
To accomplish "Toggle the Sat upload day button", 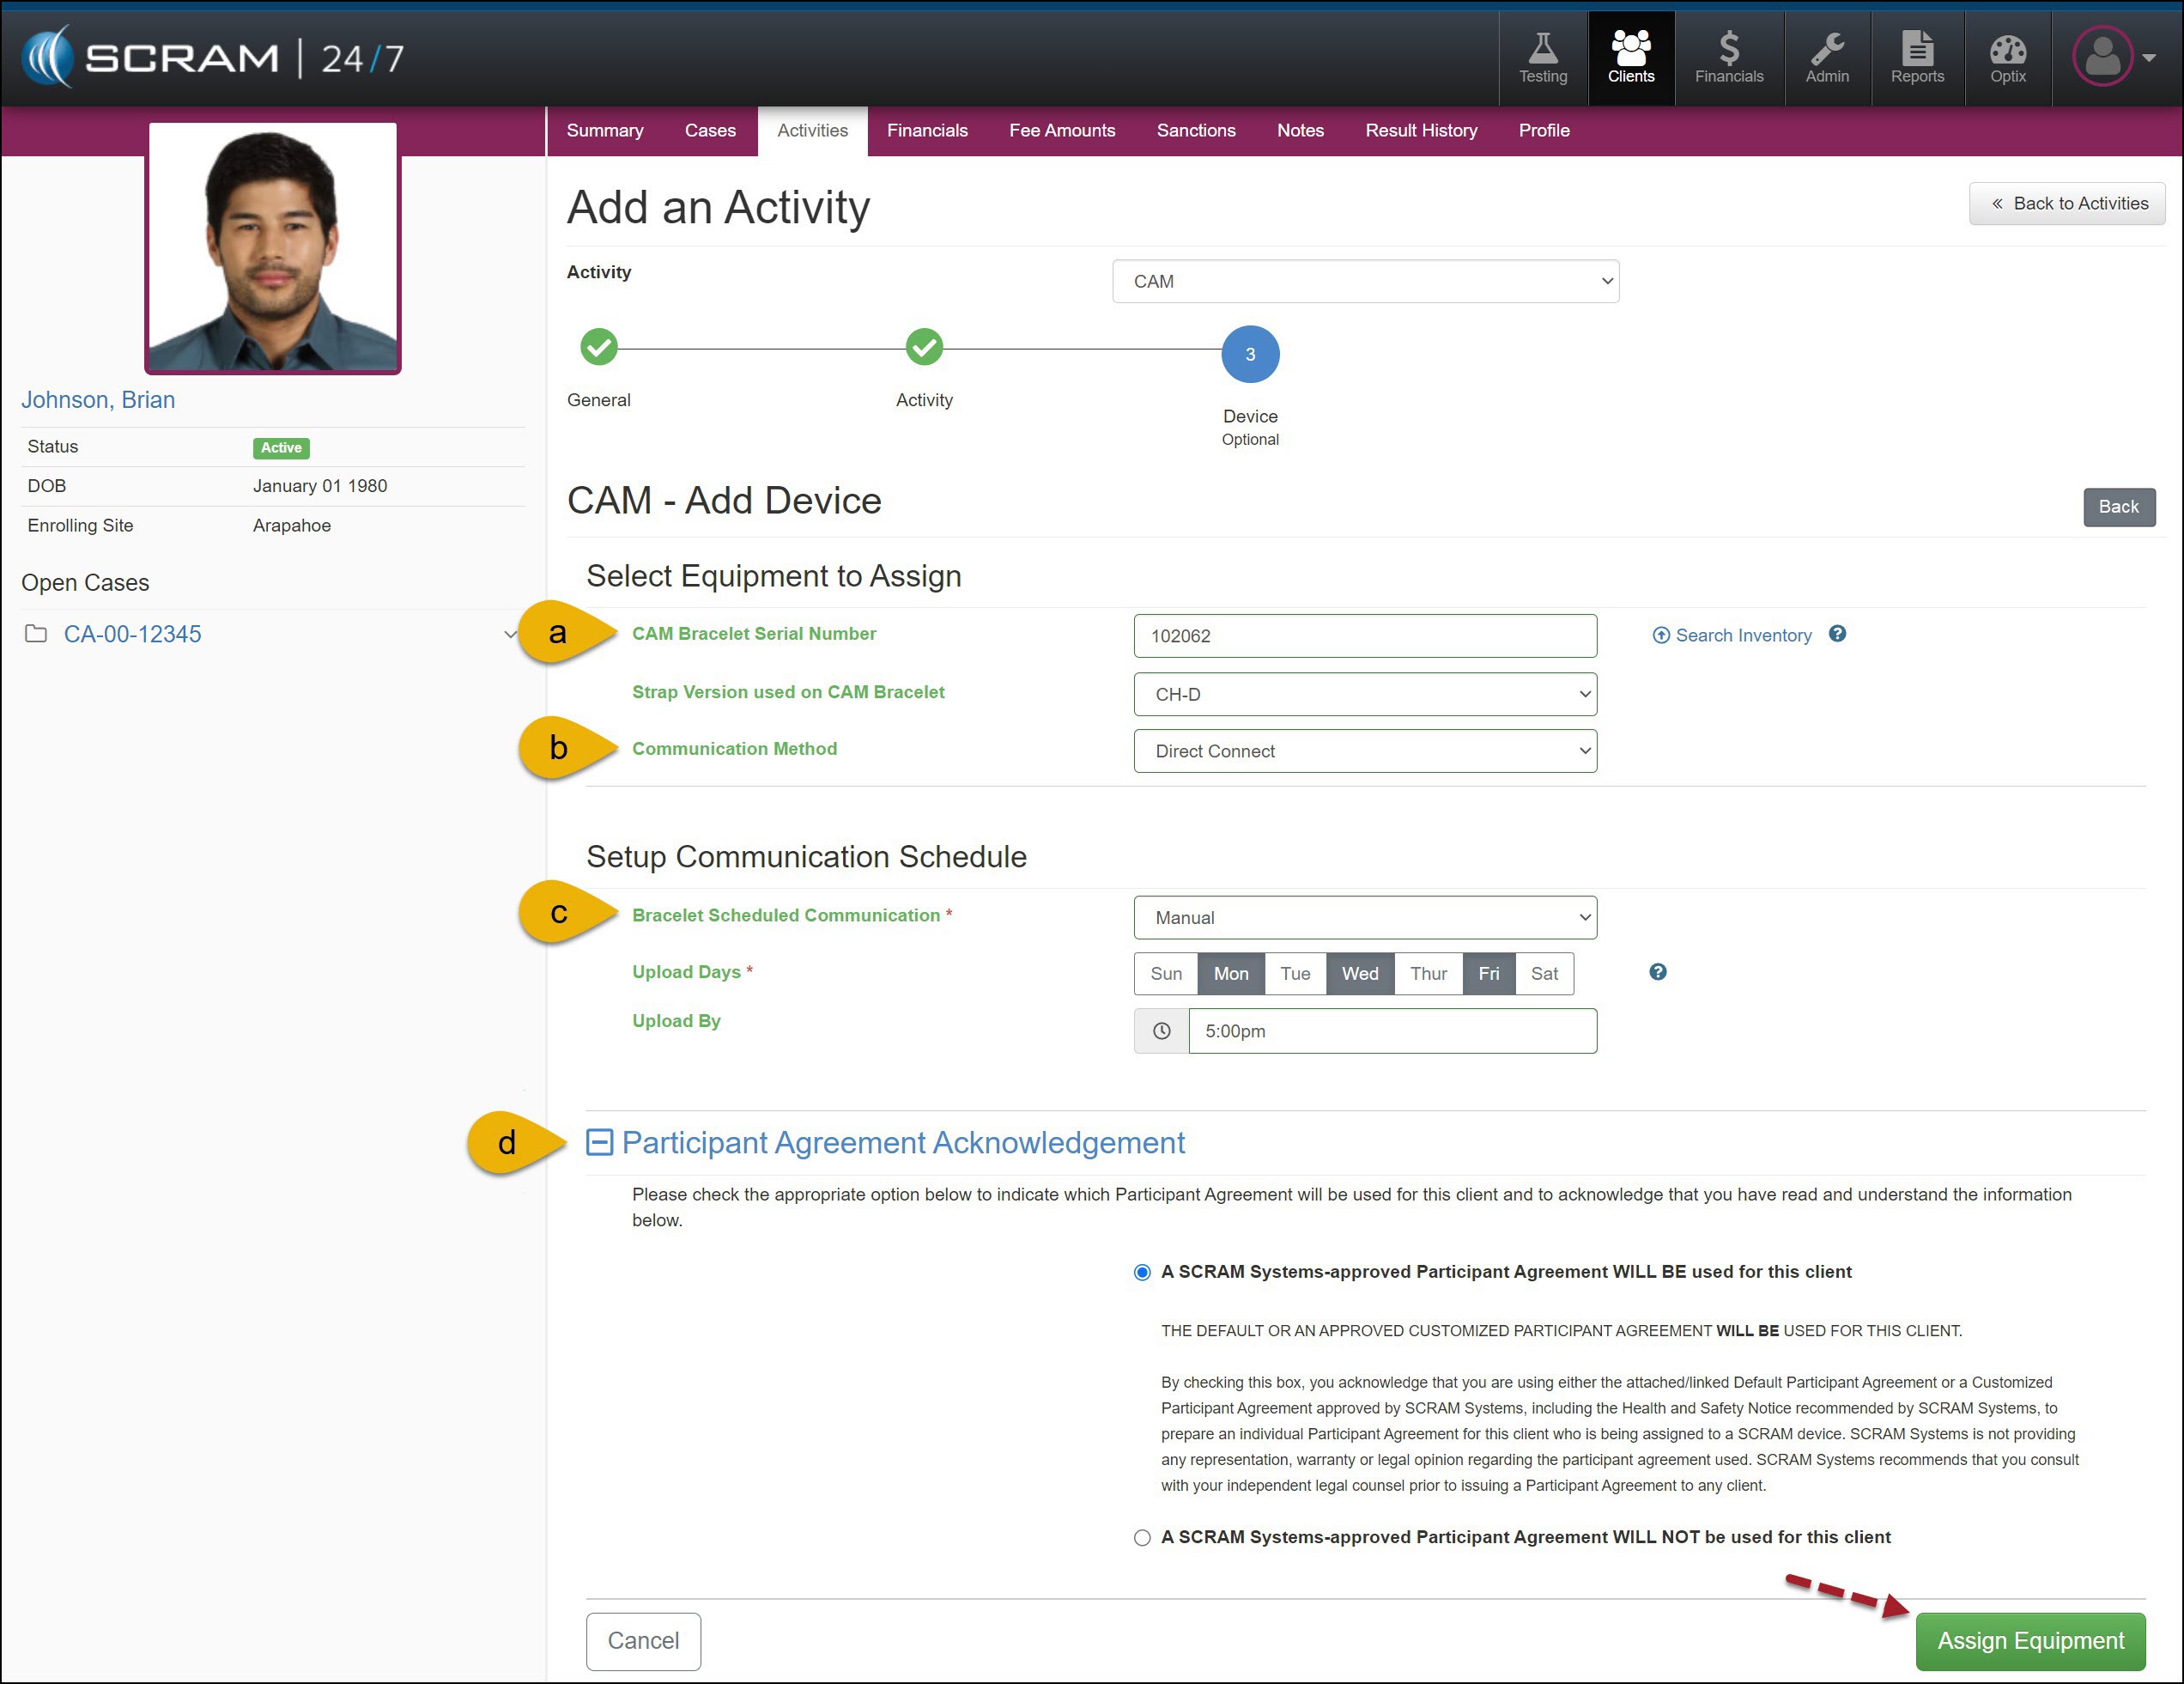I will (1543, 974).
